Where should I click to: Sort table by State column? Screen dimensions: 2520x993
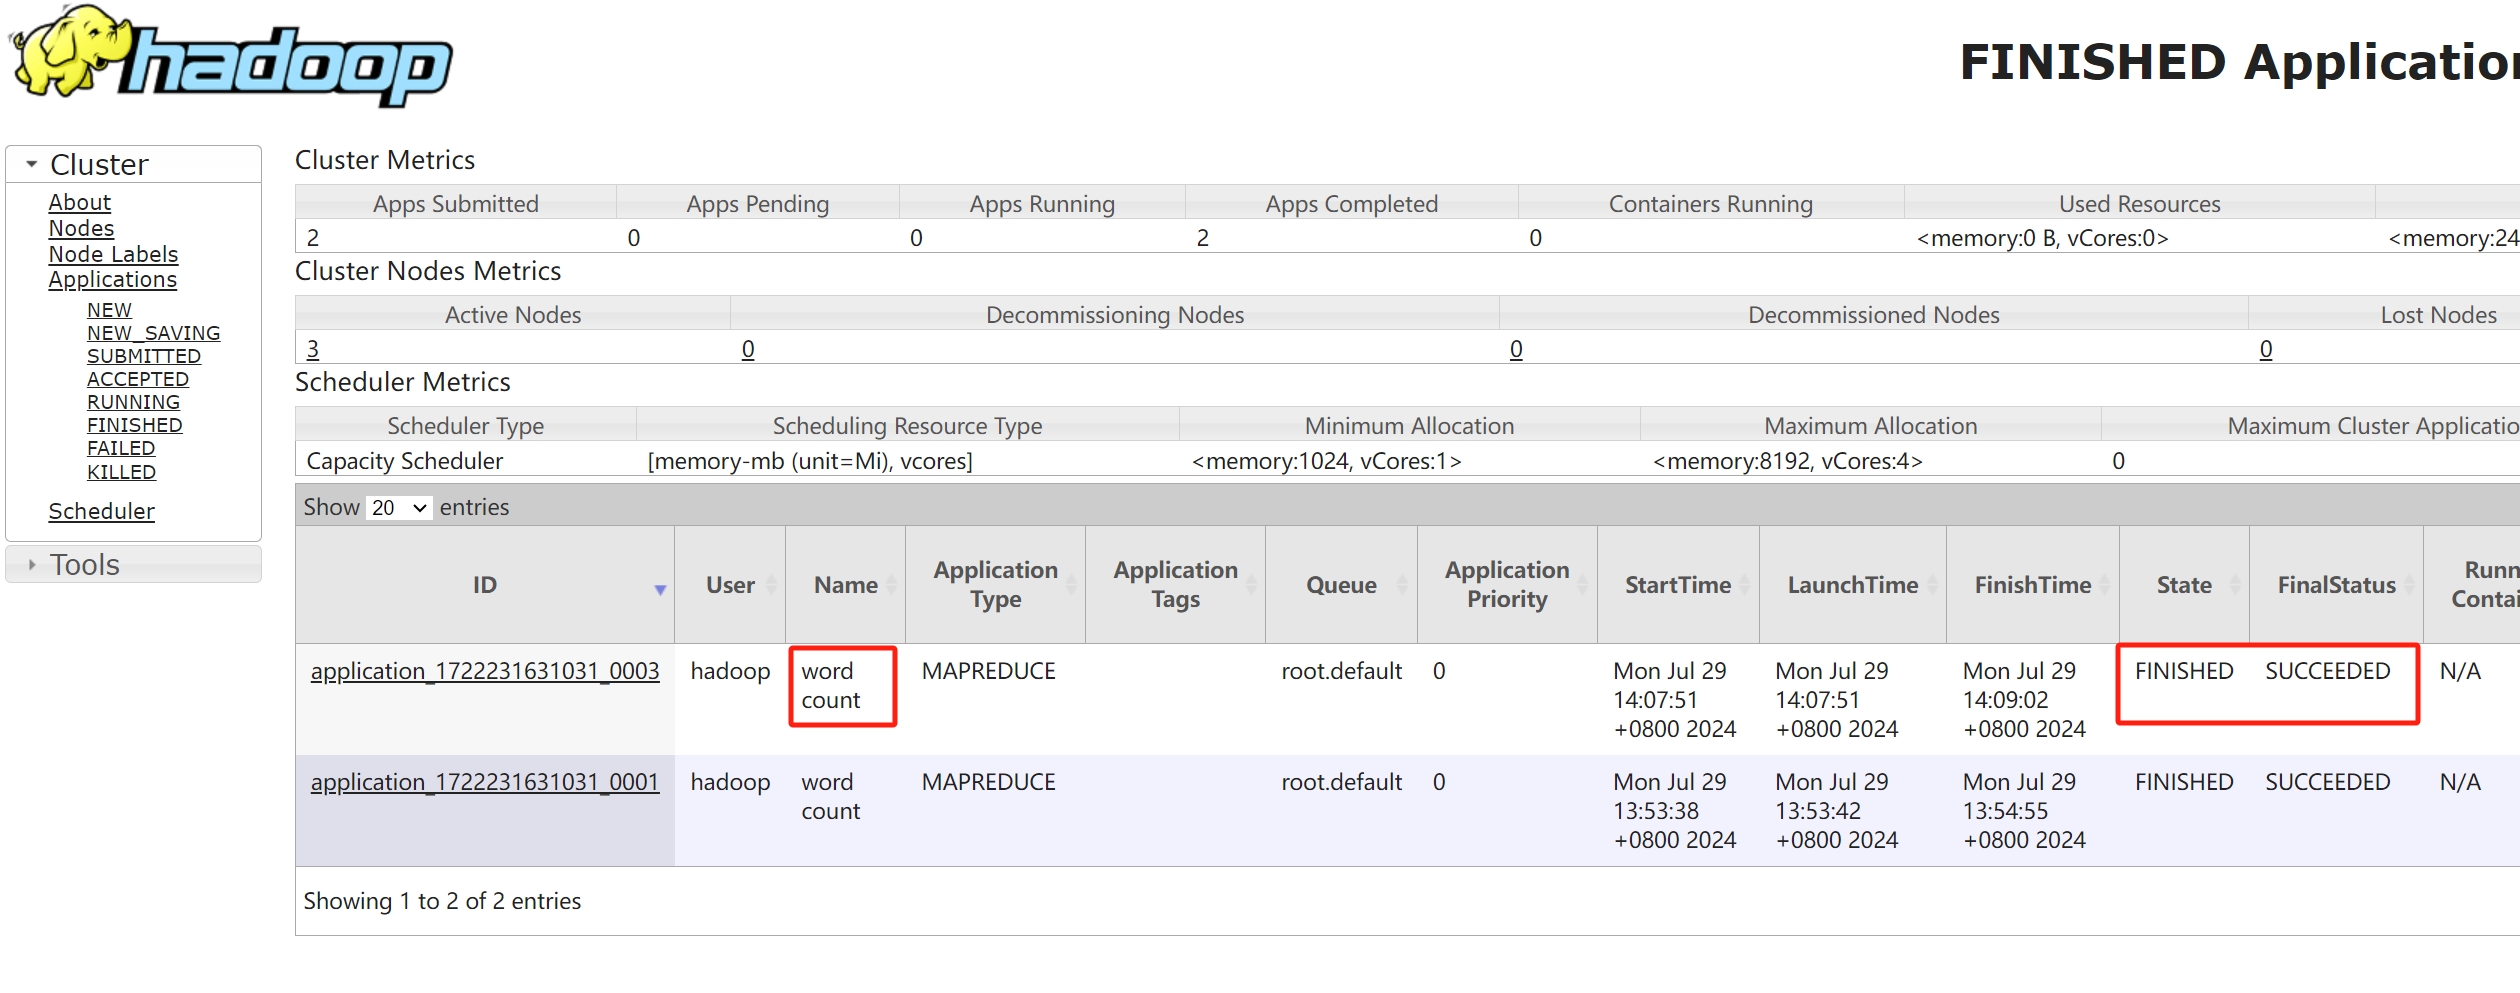click(2184, 585)
